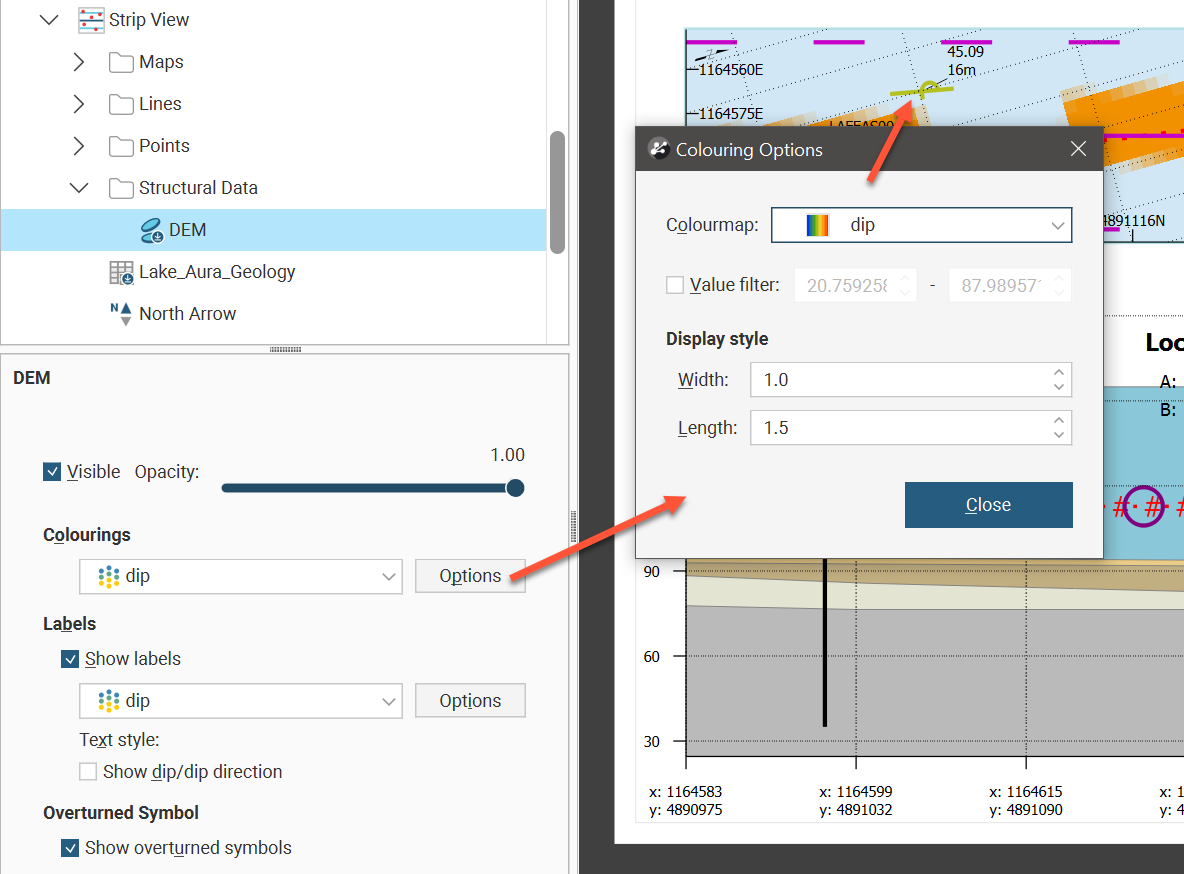Select the DEM structural data icon
This screenshot has height=874, width=1184.
(x=151, y=230)
